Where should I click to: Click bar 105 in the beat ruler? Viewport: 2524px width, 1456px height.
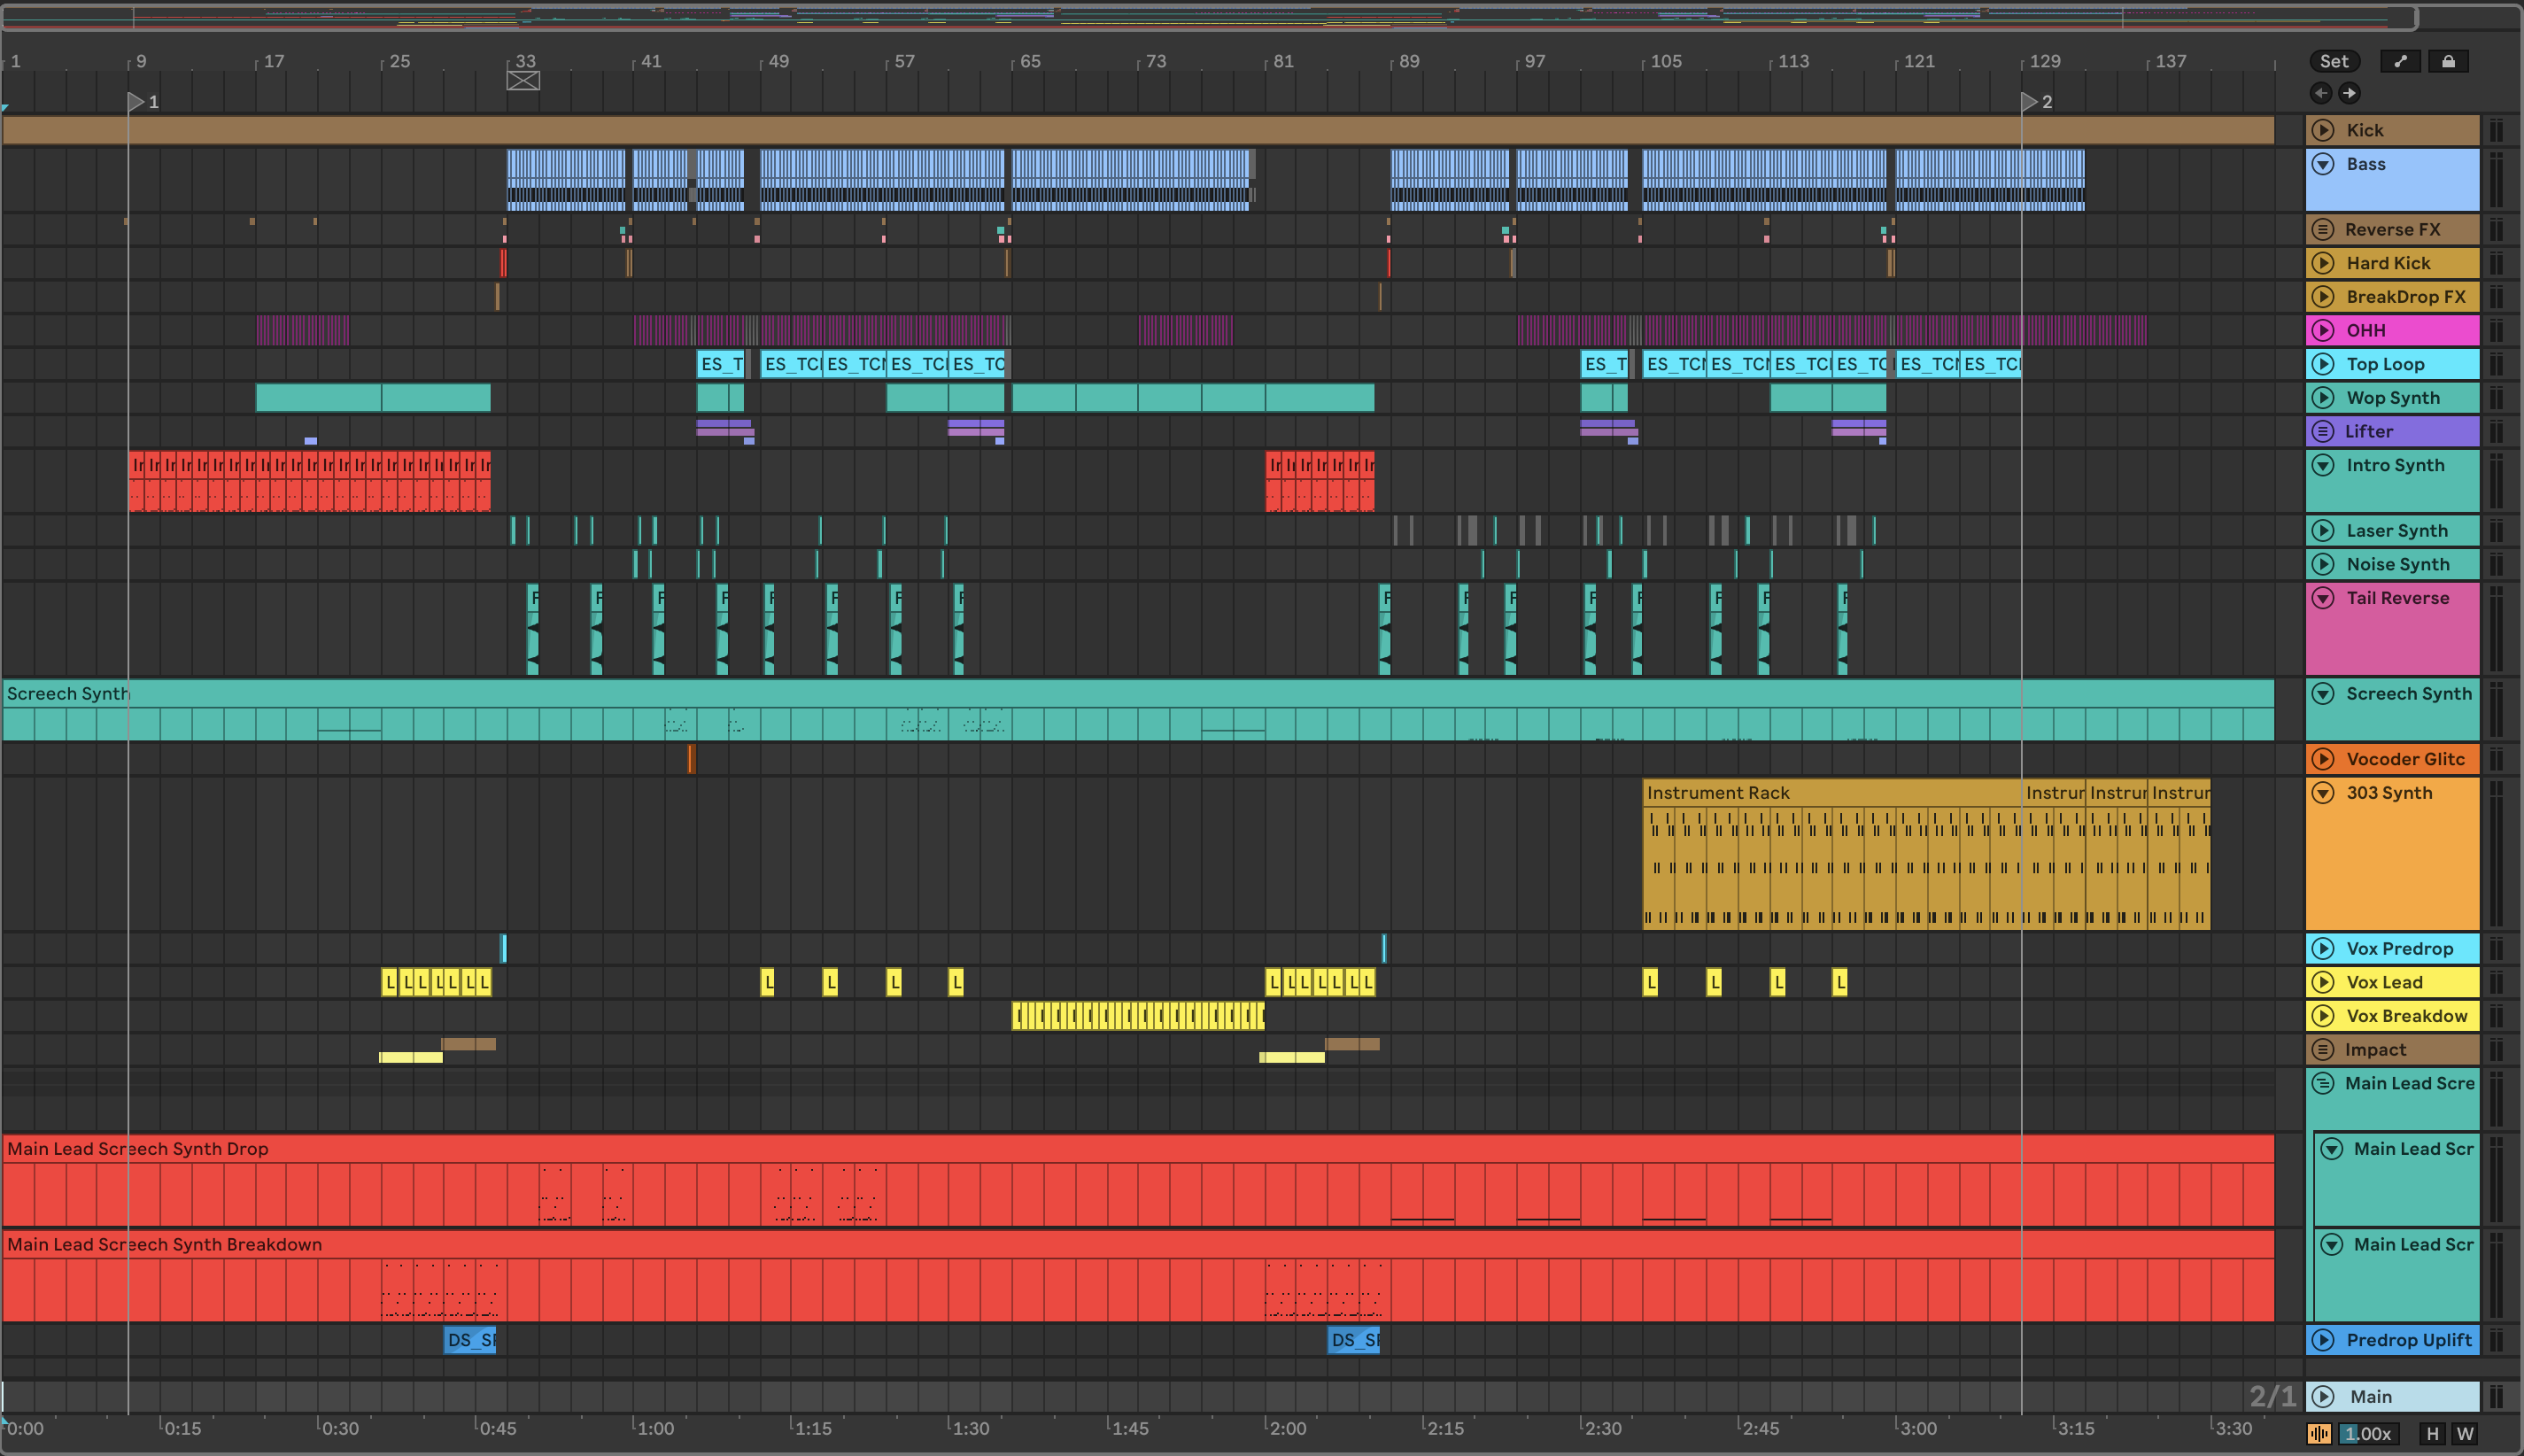pyautogui.click(x=1665, y=62)
